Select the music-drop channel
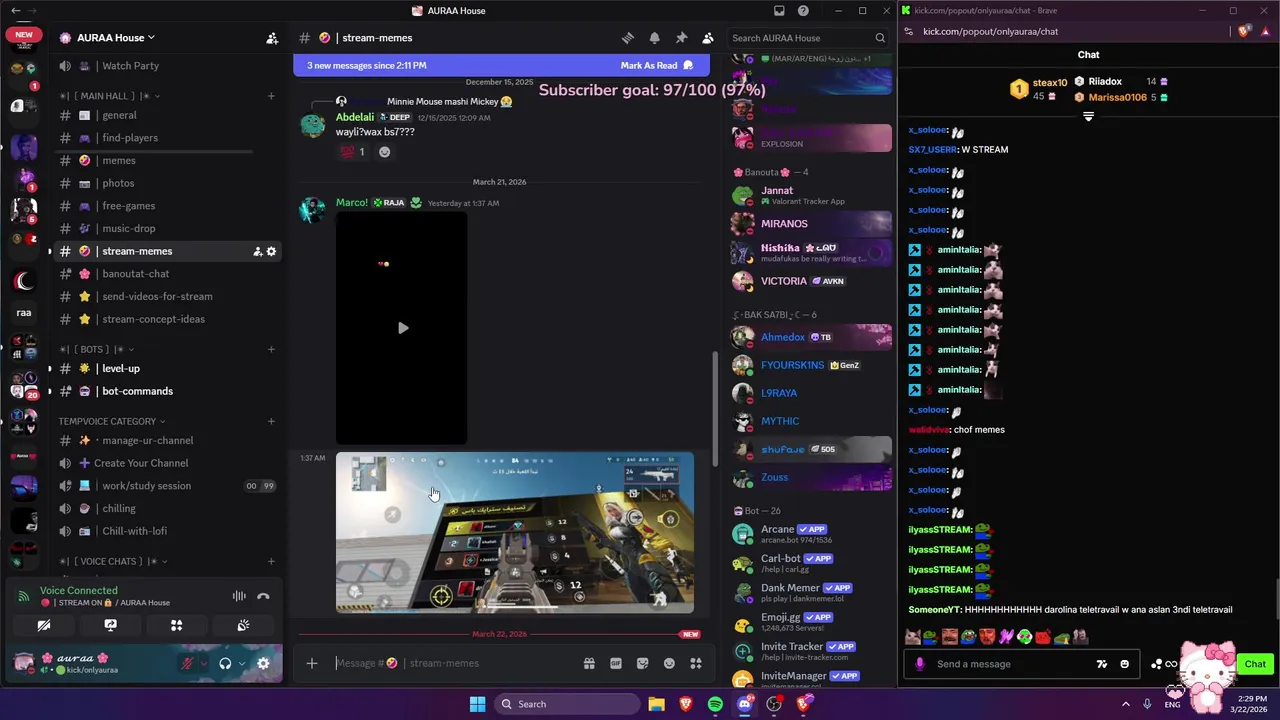This screenshot has height=720, width=1280. pos(167,228)
